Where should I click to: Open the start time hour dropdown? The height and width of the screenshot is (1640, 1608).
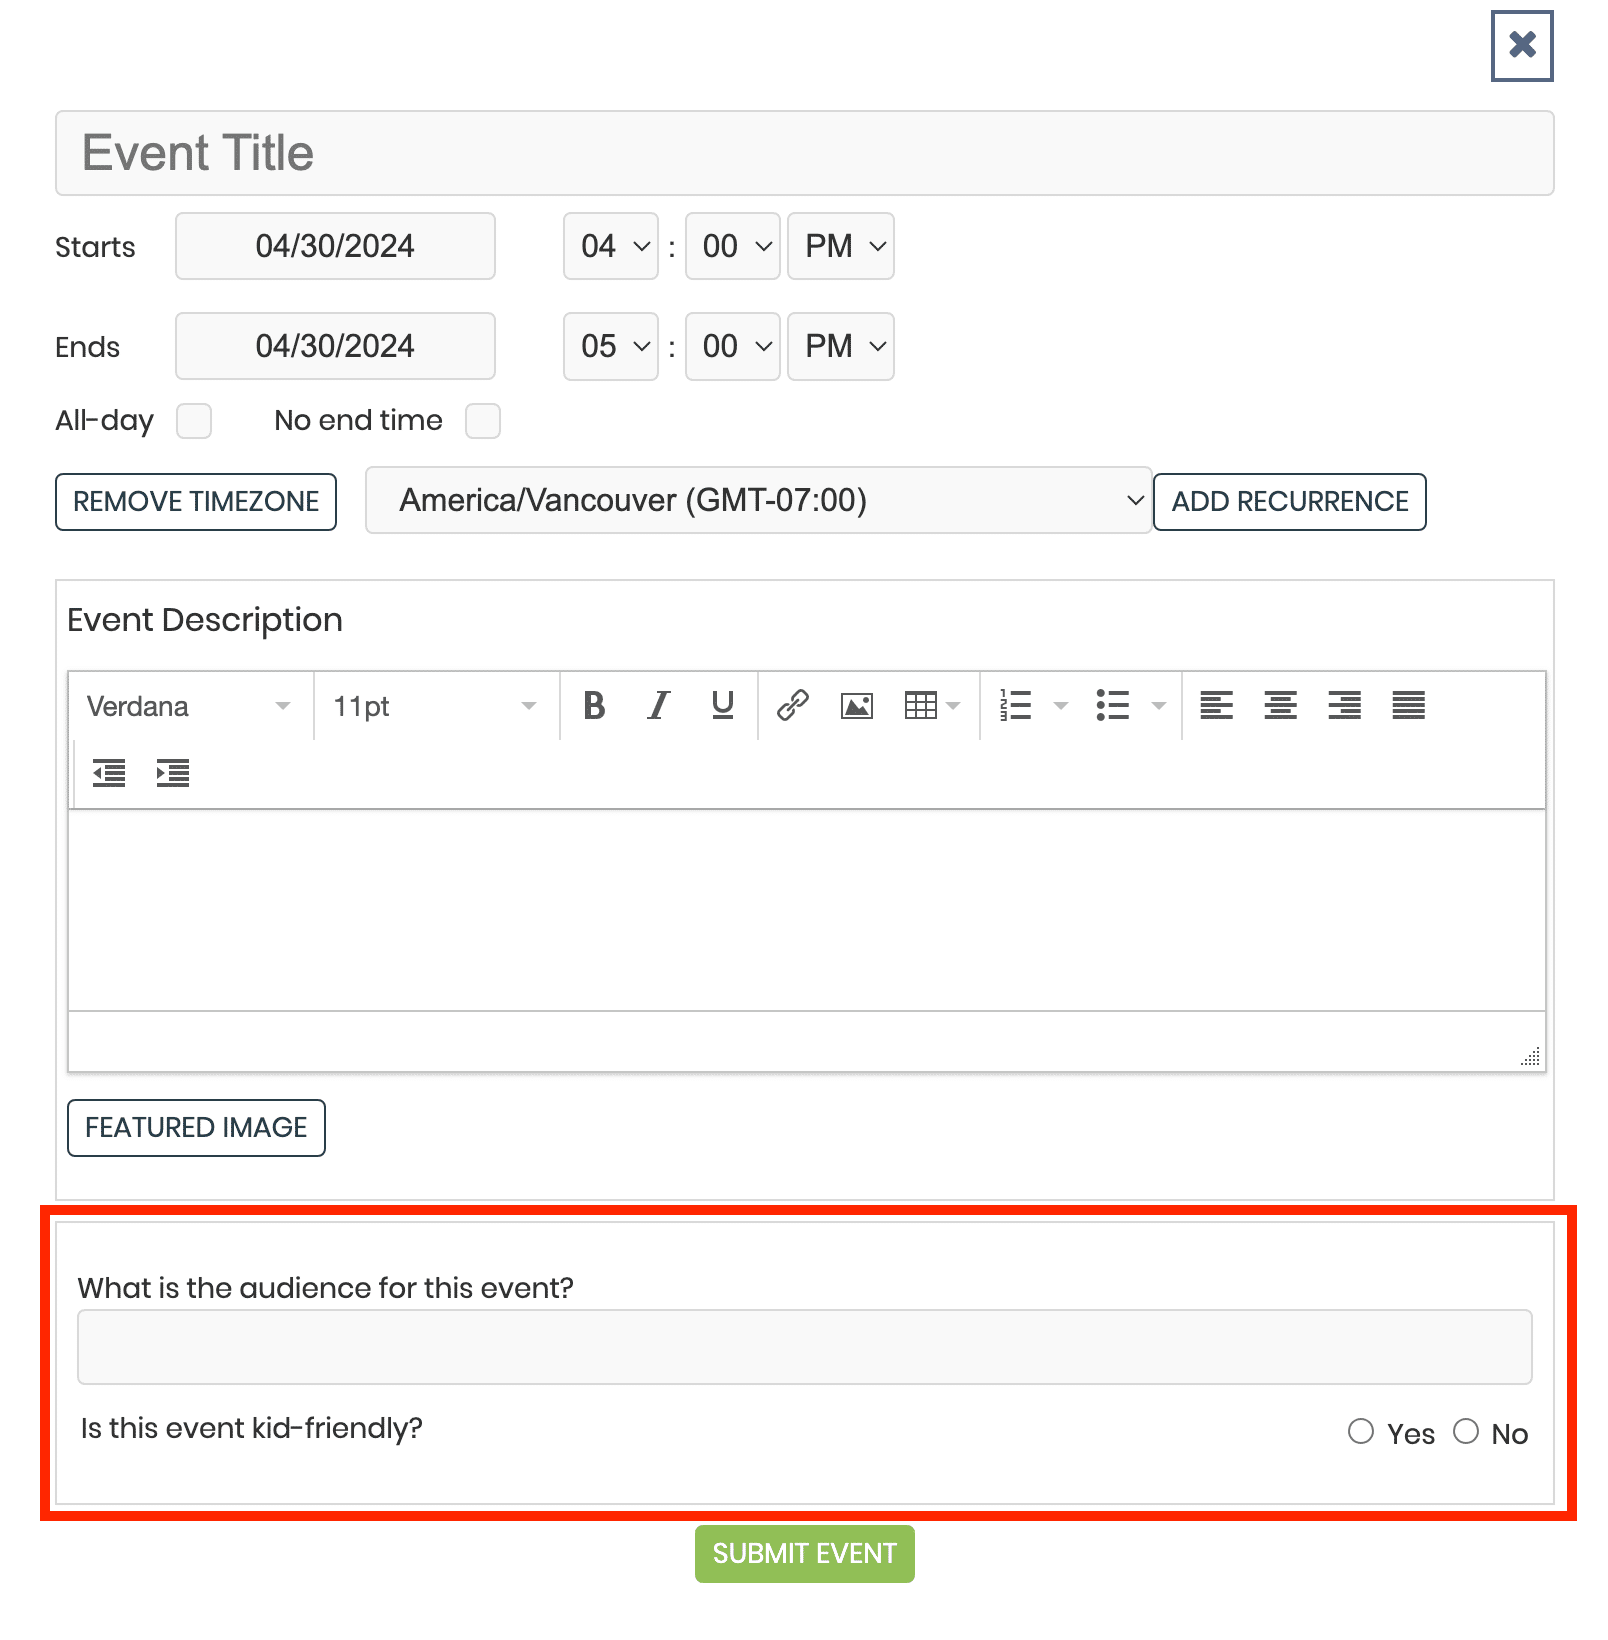pos(610,246)
